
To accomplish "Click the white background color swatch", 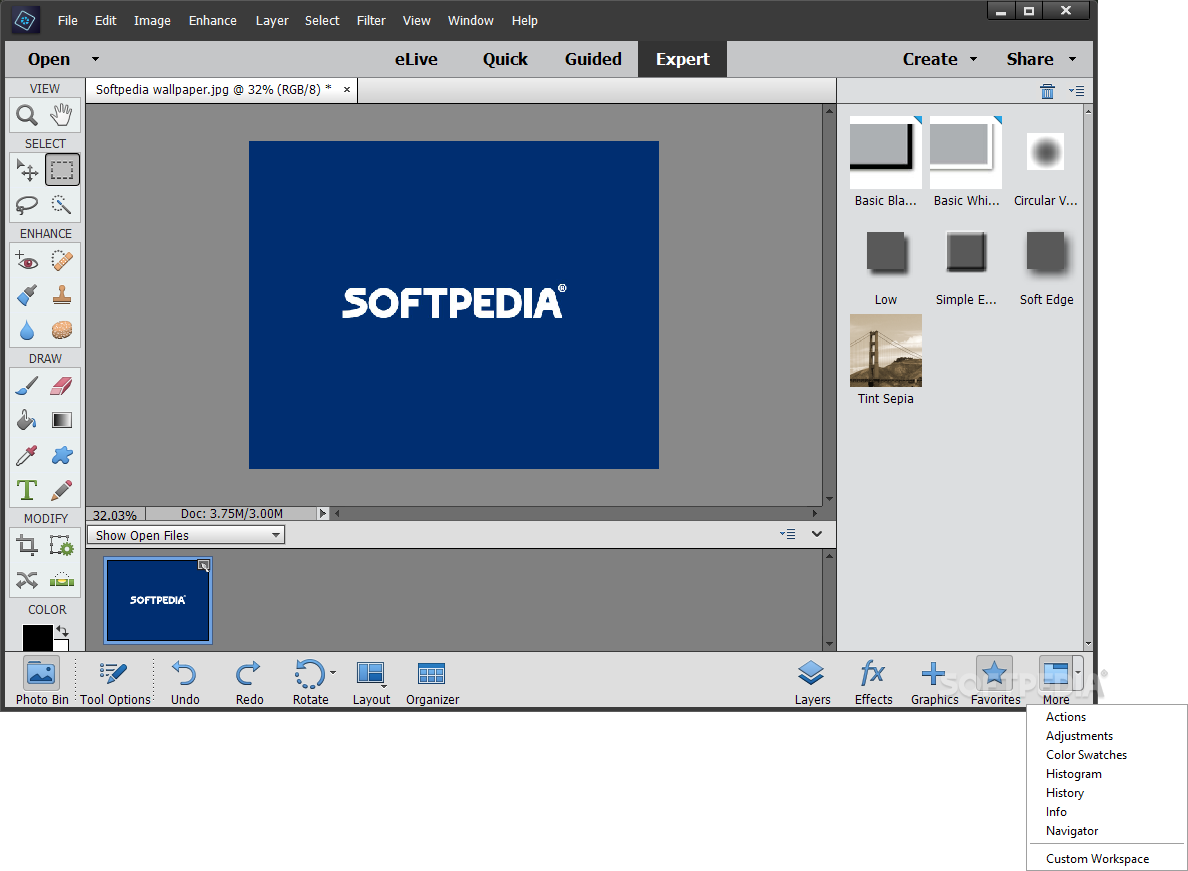I will pos(62,645).
